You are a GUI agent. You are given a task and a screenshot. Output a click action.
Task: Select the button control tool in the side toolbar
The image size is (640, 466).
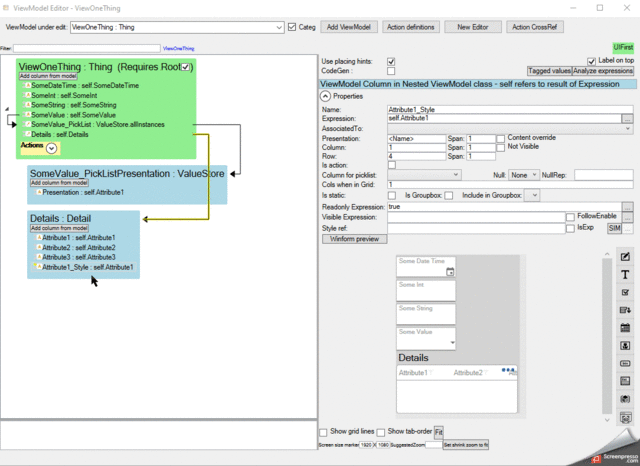coord(625,363)
